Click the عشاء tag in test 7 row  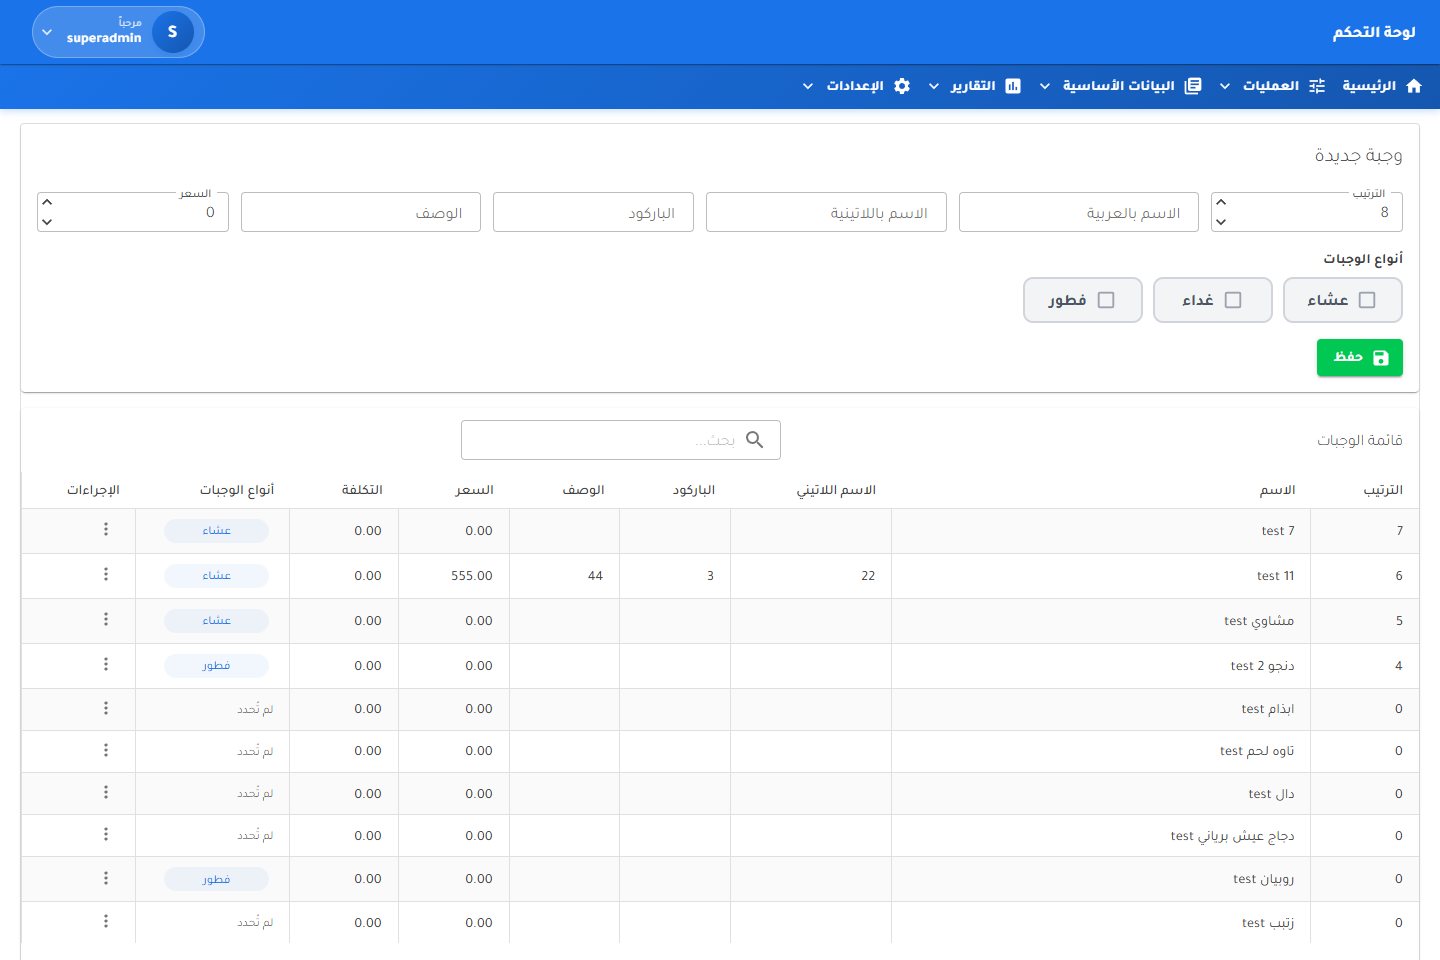[x=217, y=531]
